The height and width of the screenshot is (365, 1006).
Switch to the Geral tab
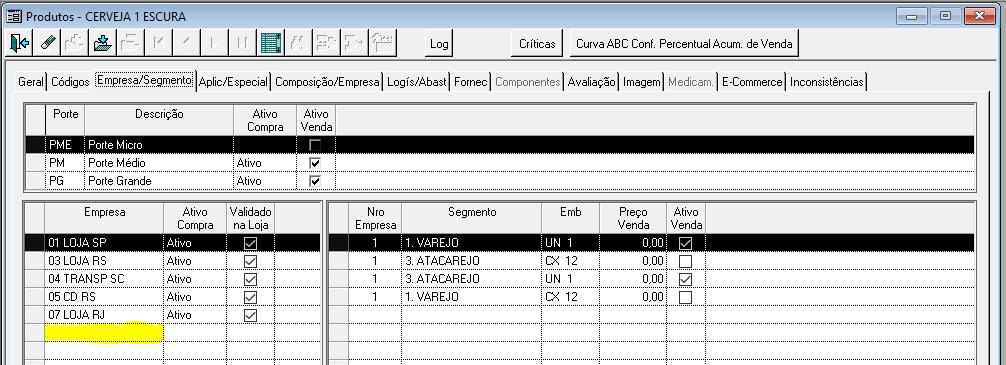tap(31, 82)
